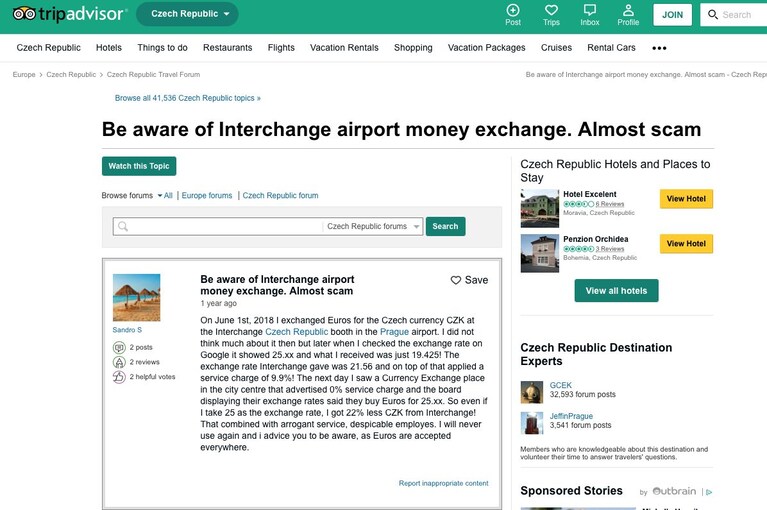The image size is (767, 510).
Task: Click Hotel Excelent photo thumbnail
Action: (540, 208)
